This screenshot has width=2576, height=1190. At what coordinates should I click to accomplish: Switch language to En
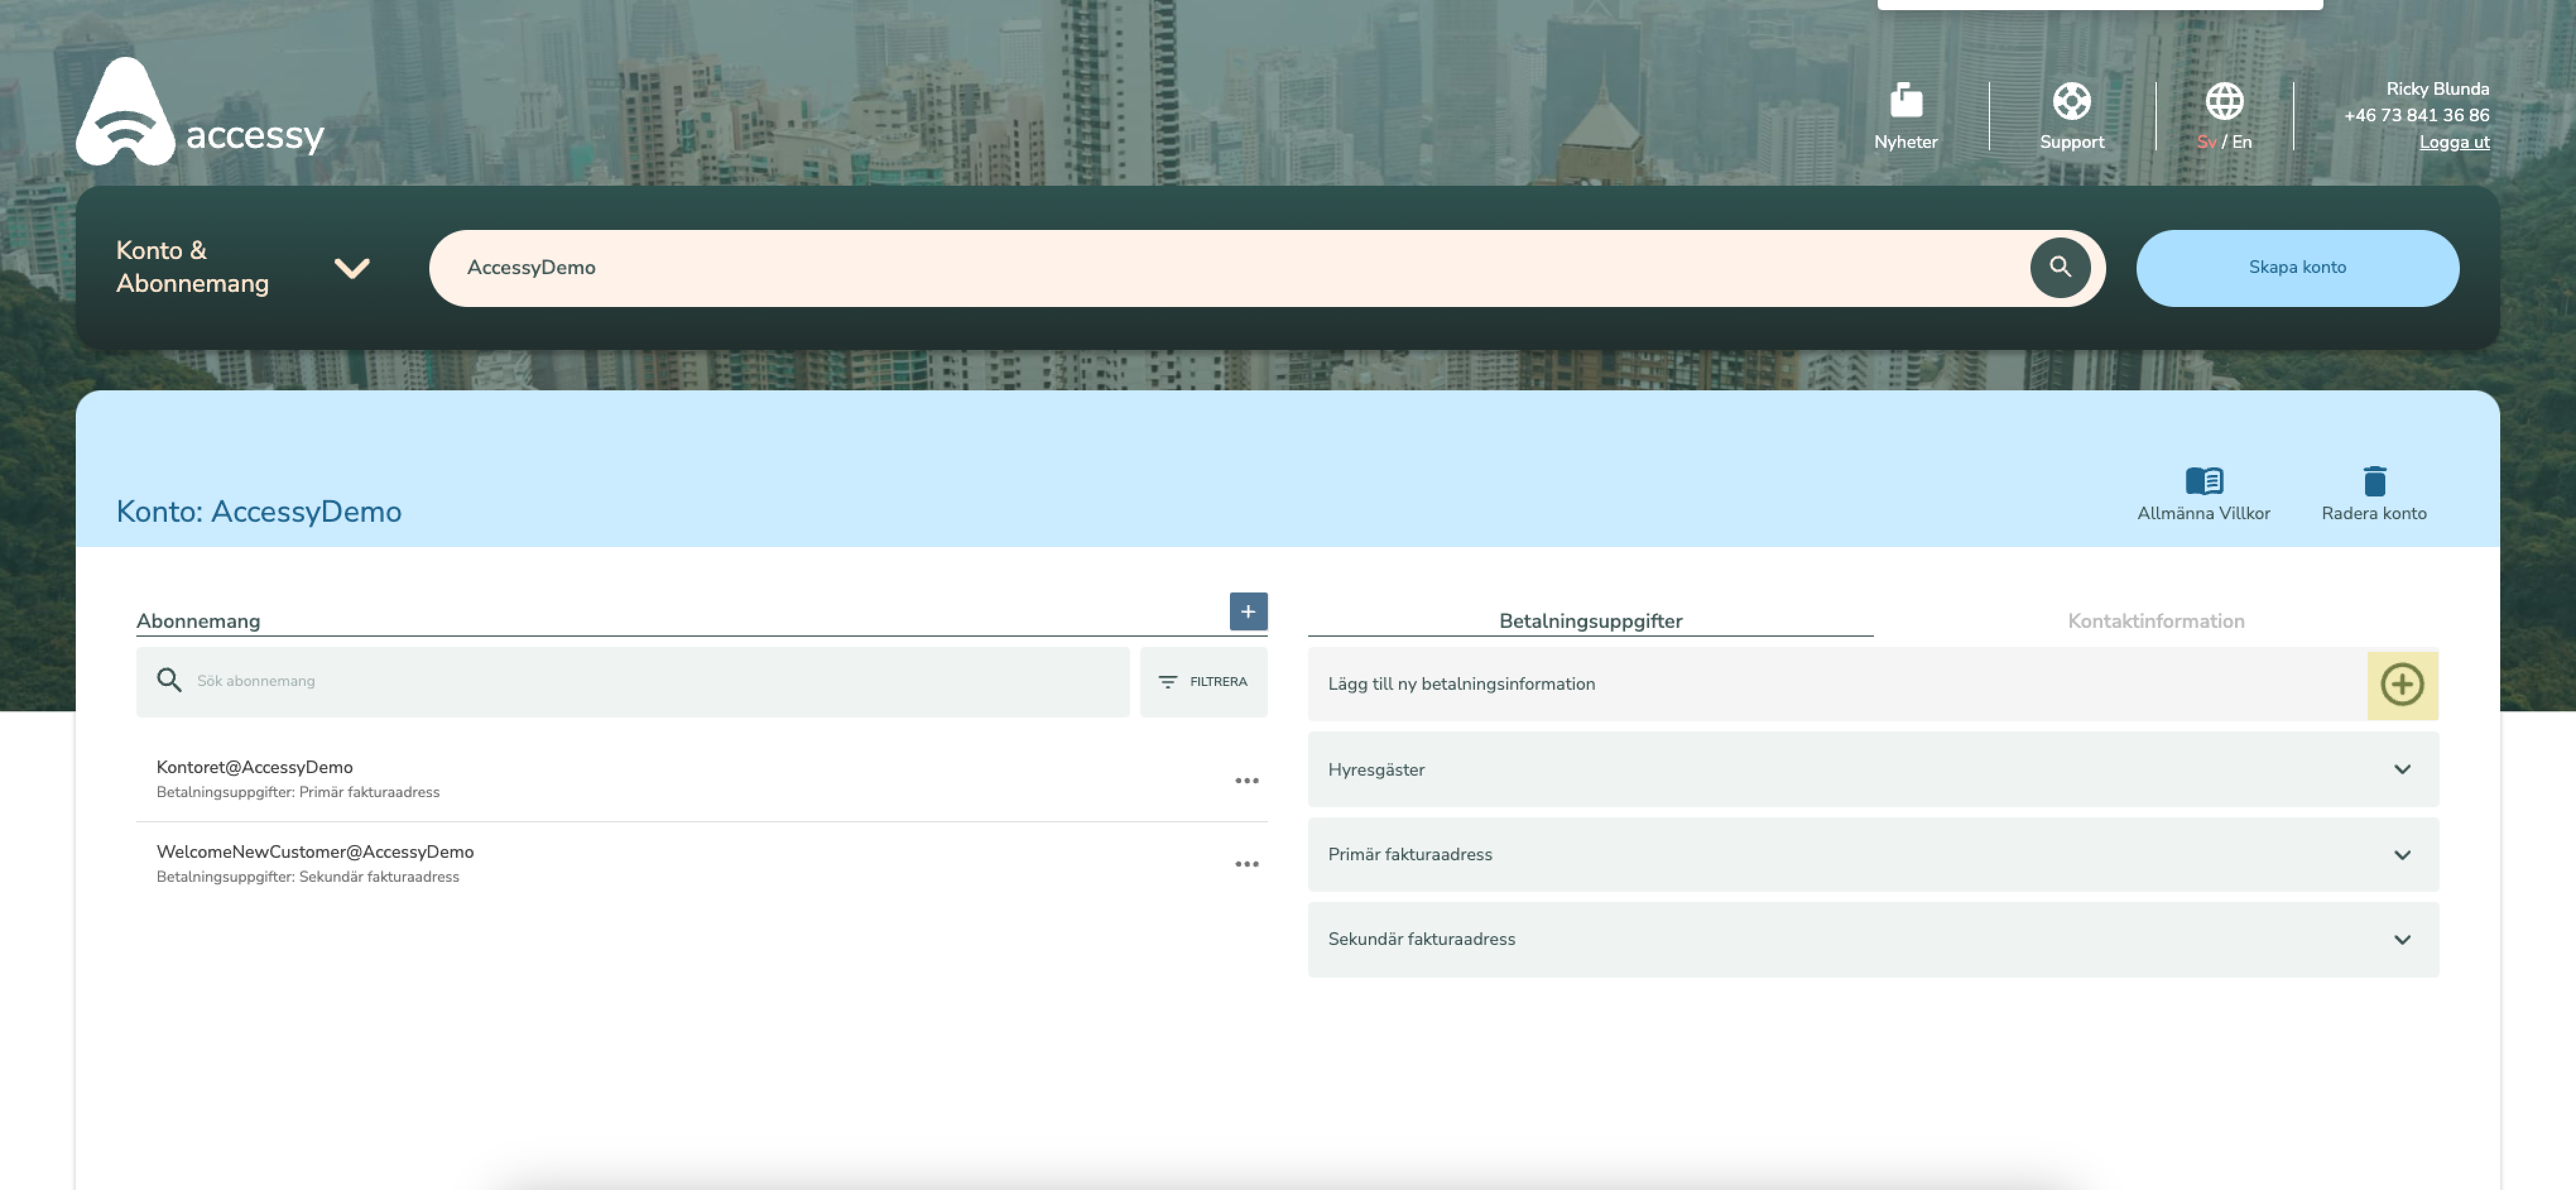pos(2241,142)
